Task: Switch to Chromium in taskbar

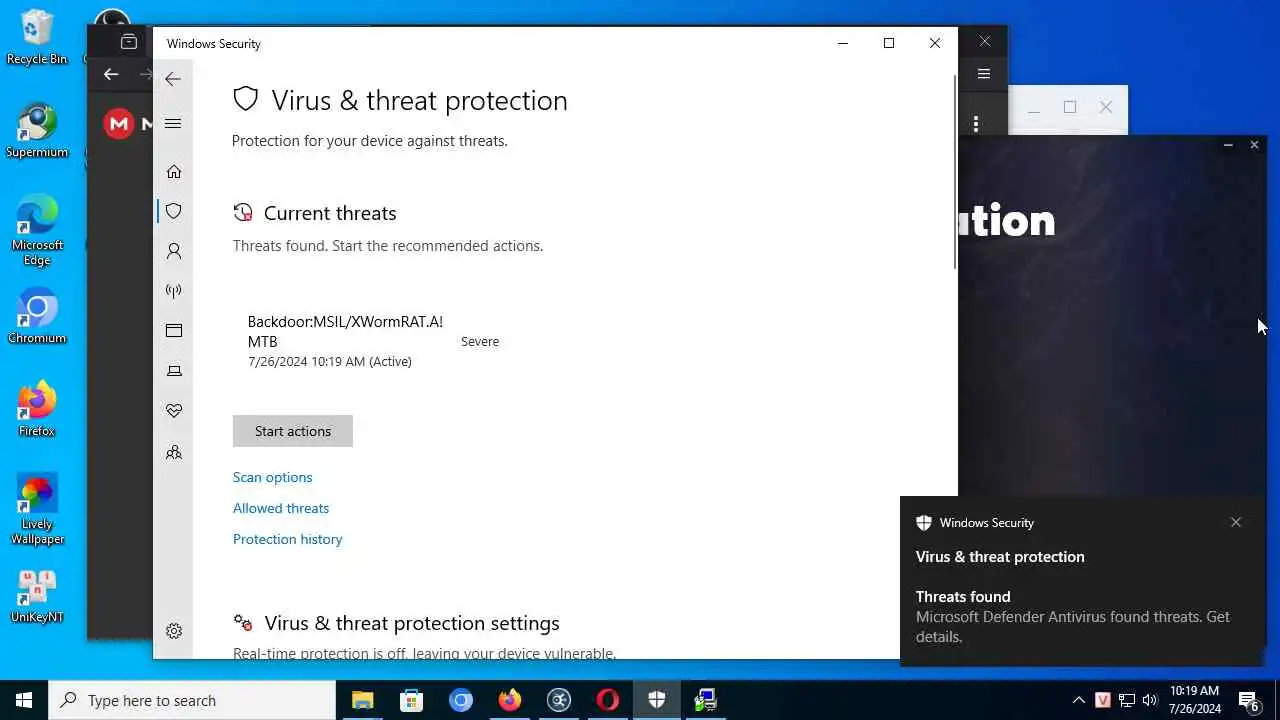Action: (460, 700)
